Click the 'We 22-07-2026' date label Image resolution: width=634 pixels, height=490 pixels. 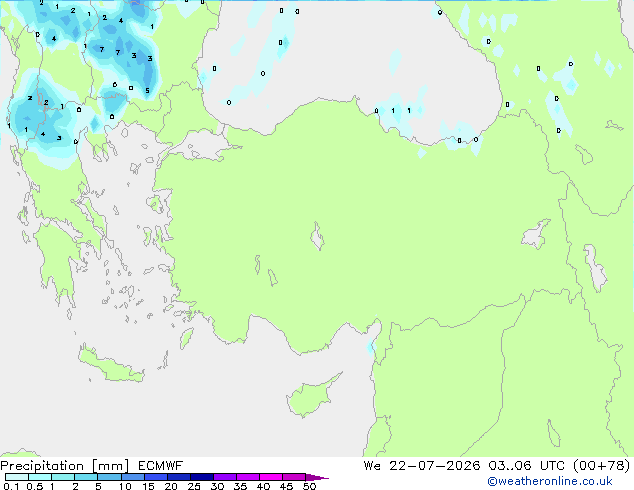[x=422, y=466]
